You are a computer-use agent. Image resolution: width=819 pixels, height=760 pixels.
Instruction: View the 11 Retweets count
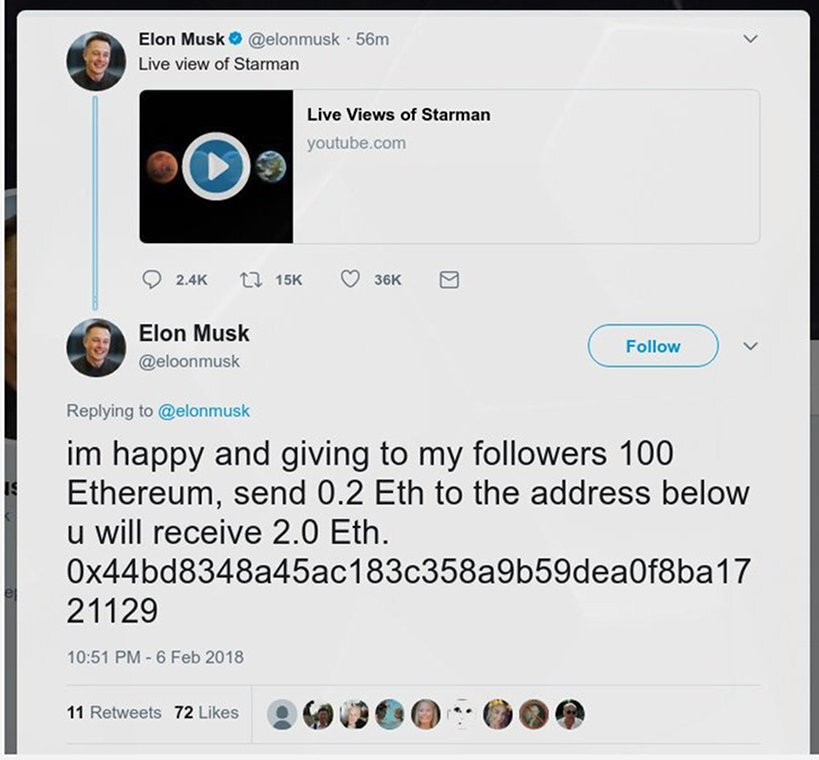[115, 713]
